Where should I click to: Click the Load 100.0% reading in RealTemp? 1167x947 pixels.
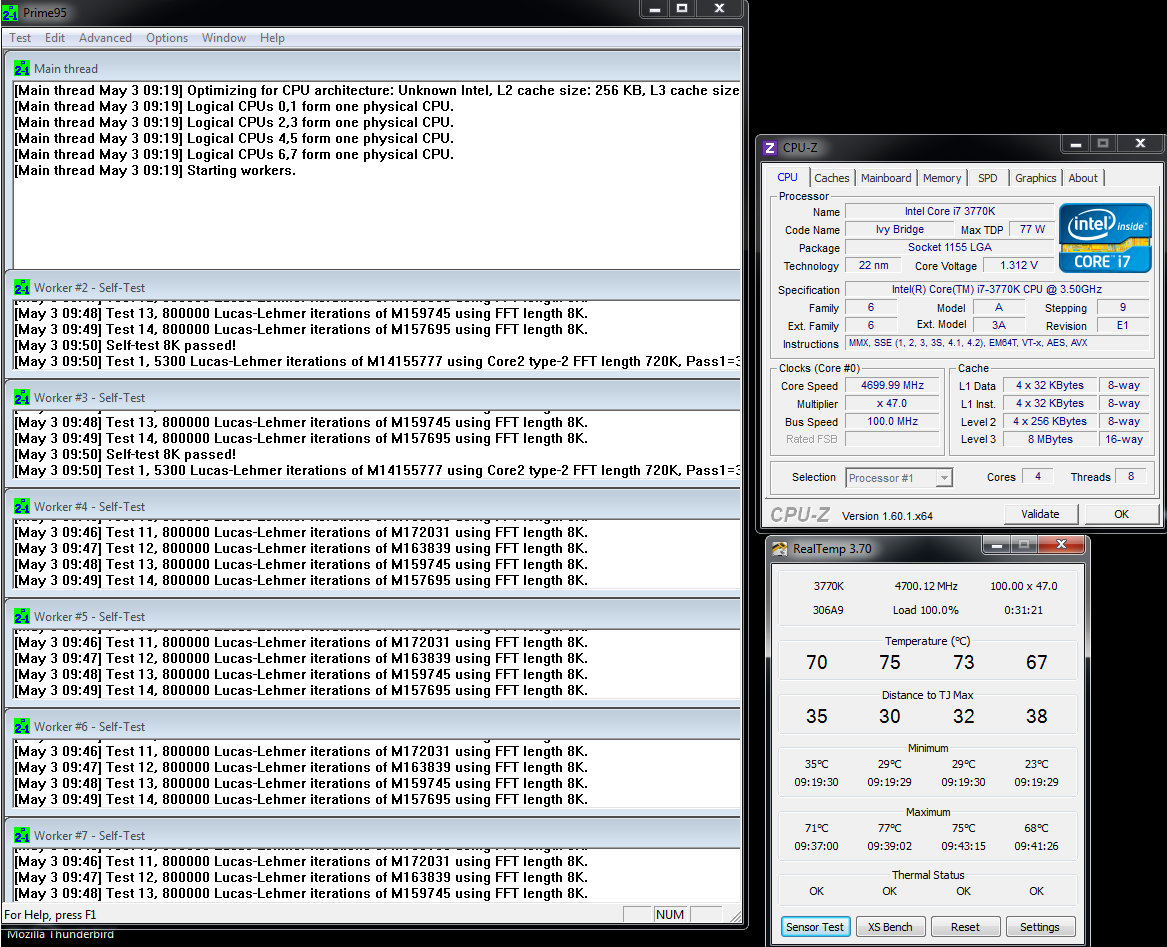pos(926,610)
